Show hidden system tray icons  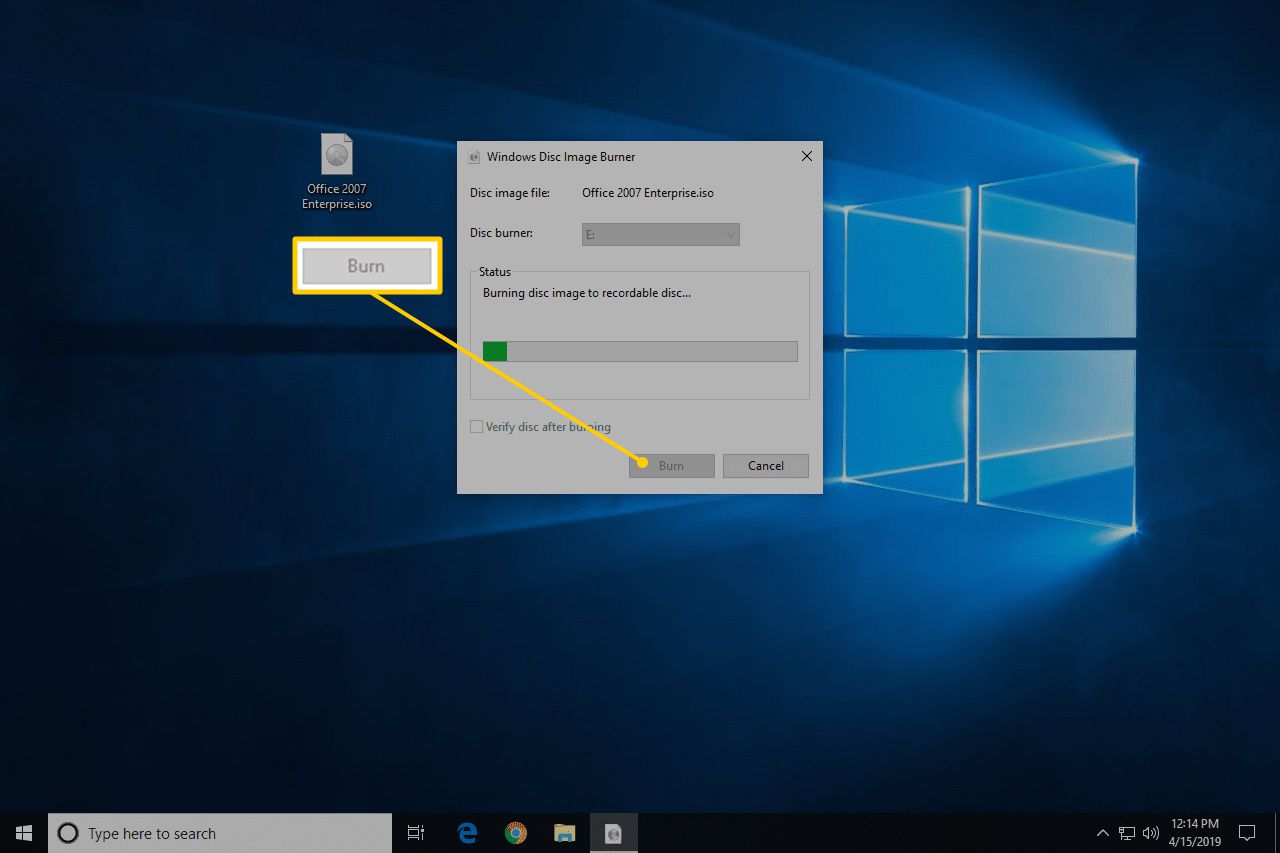(x=1102, y=833)
